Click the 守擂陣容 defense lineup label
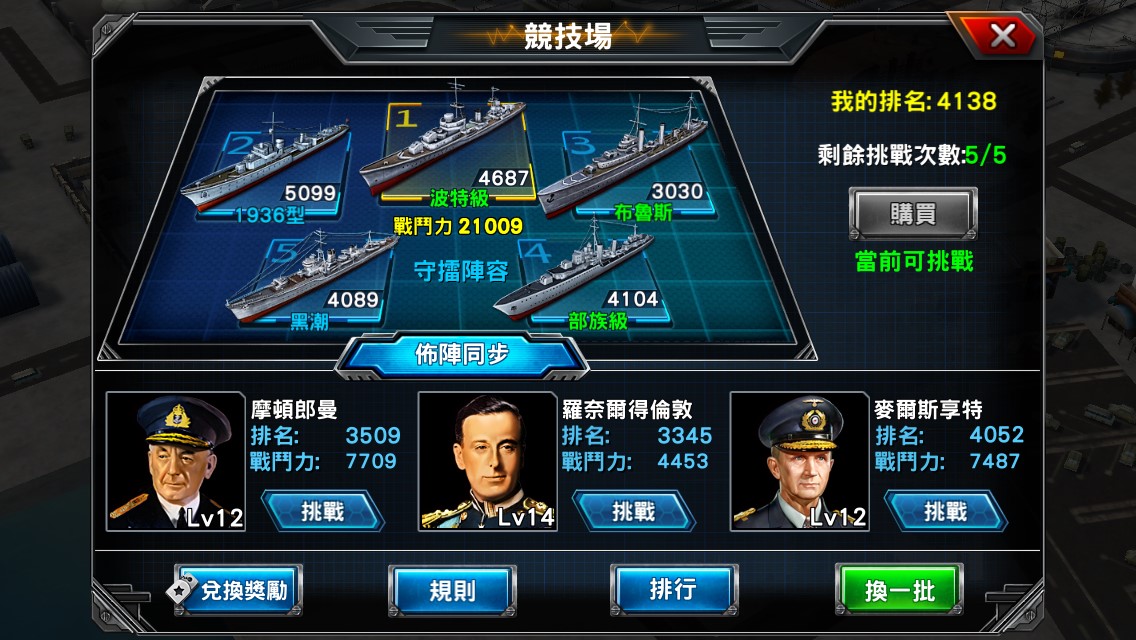The width and height of the screenshot is (1136, 640). point(461,271)
